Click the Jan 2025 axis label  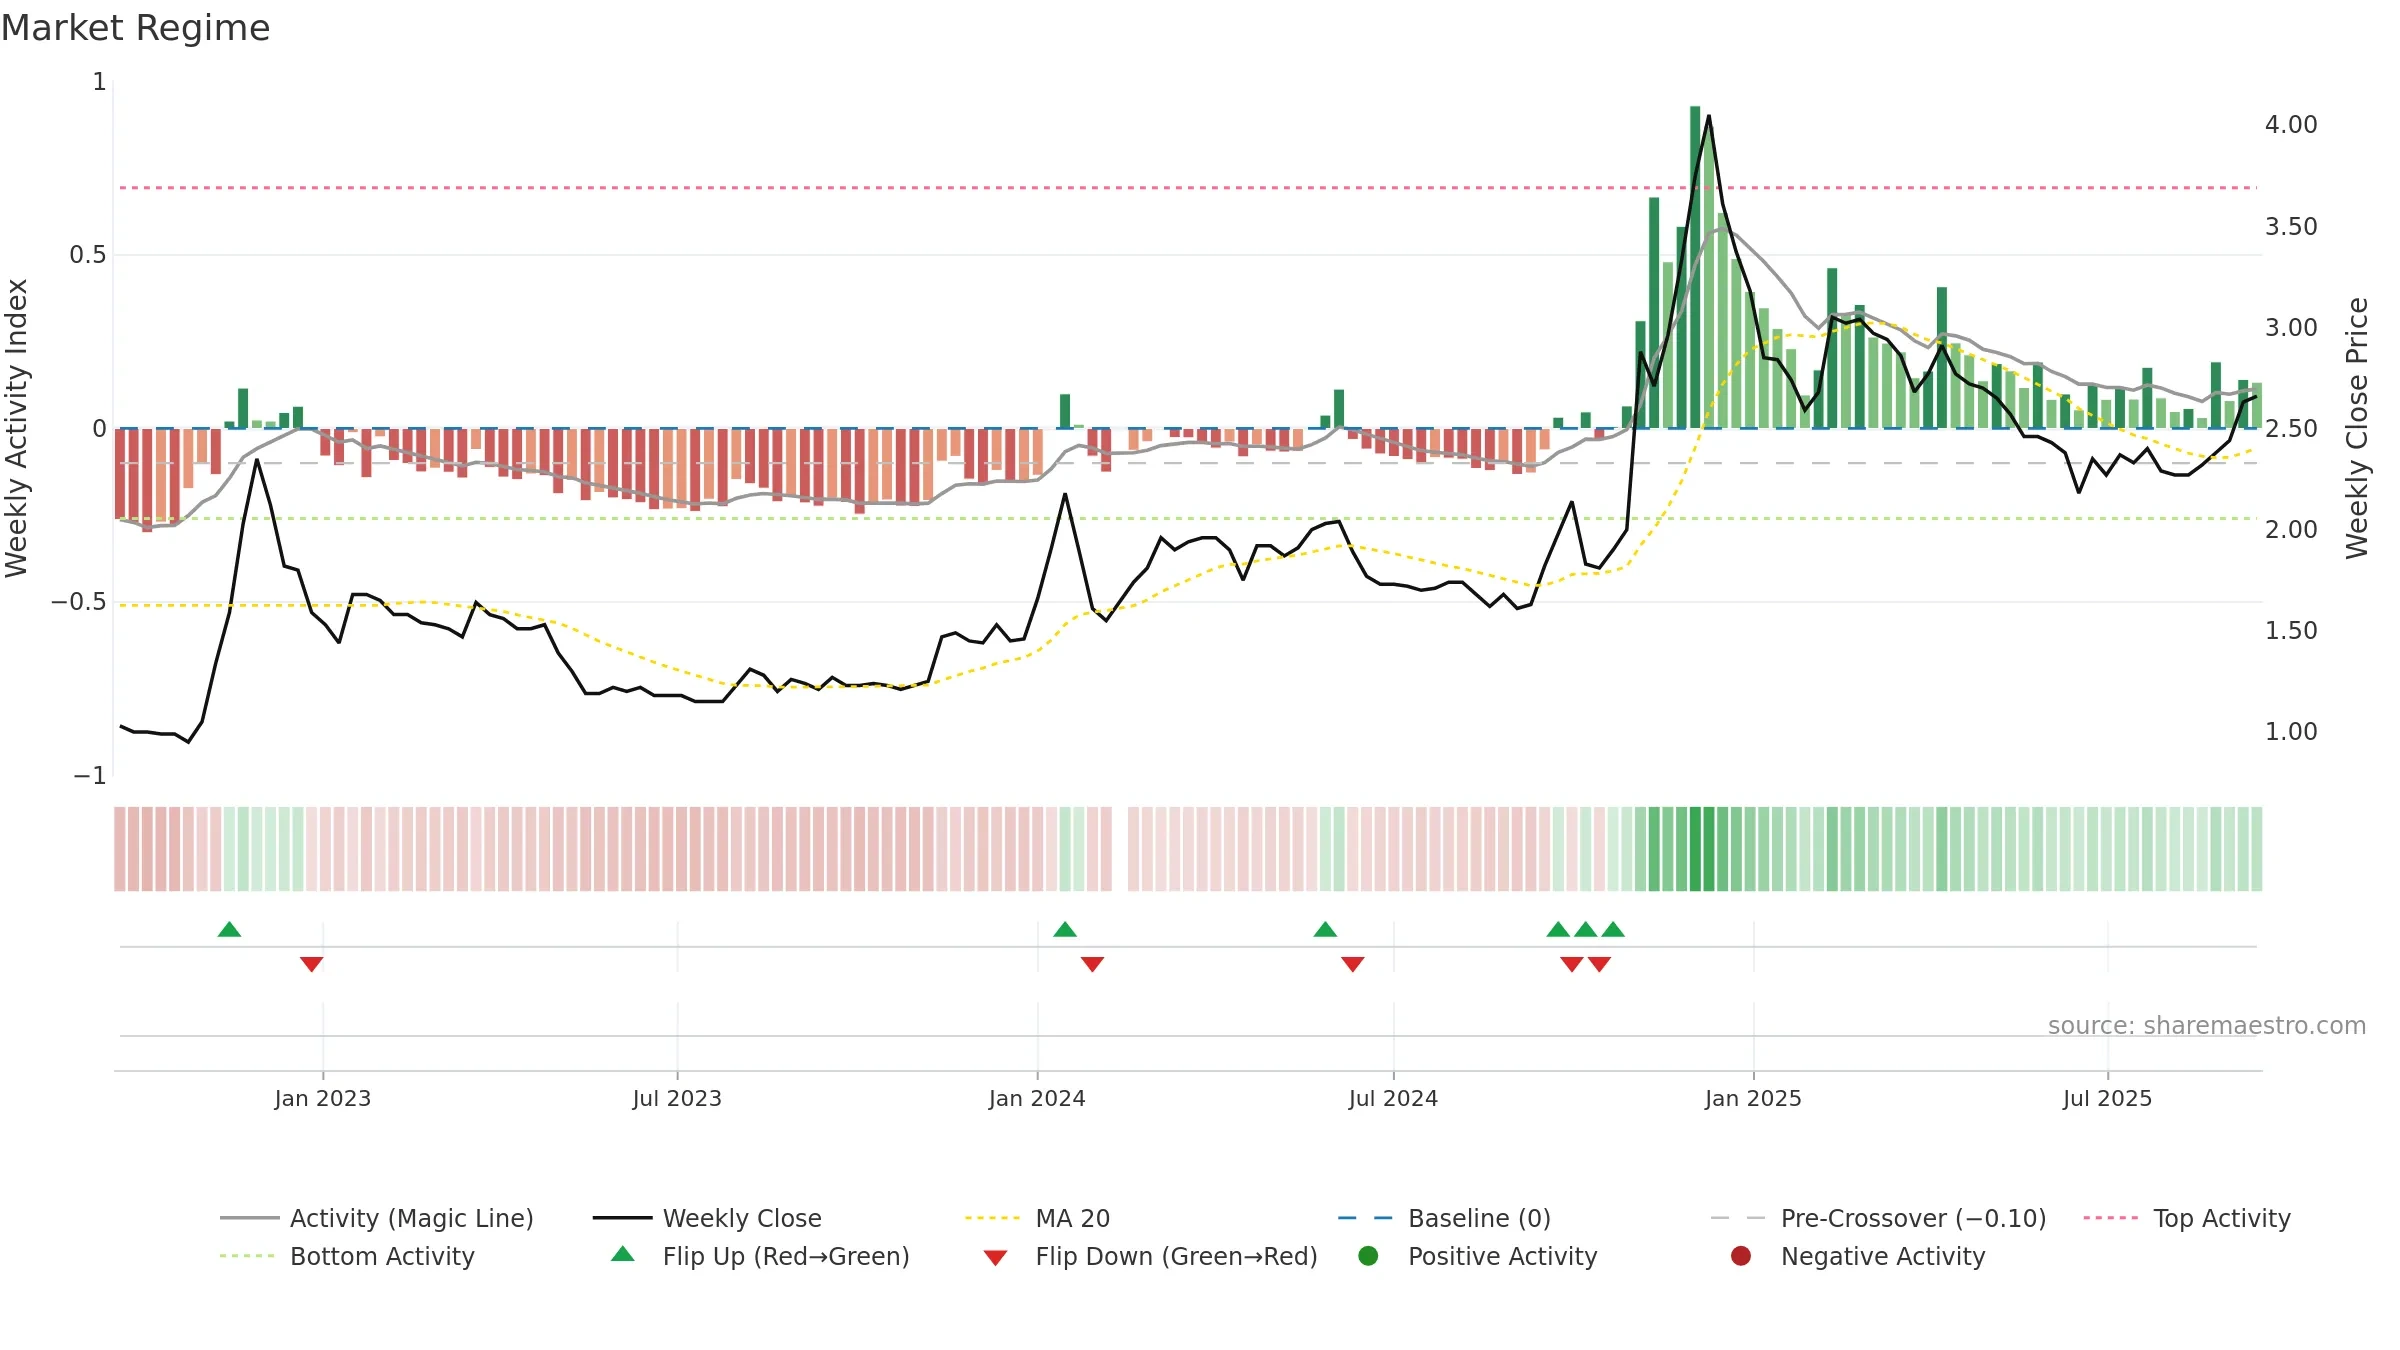[x=1753, y=1098]
